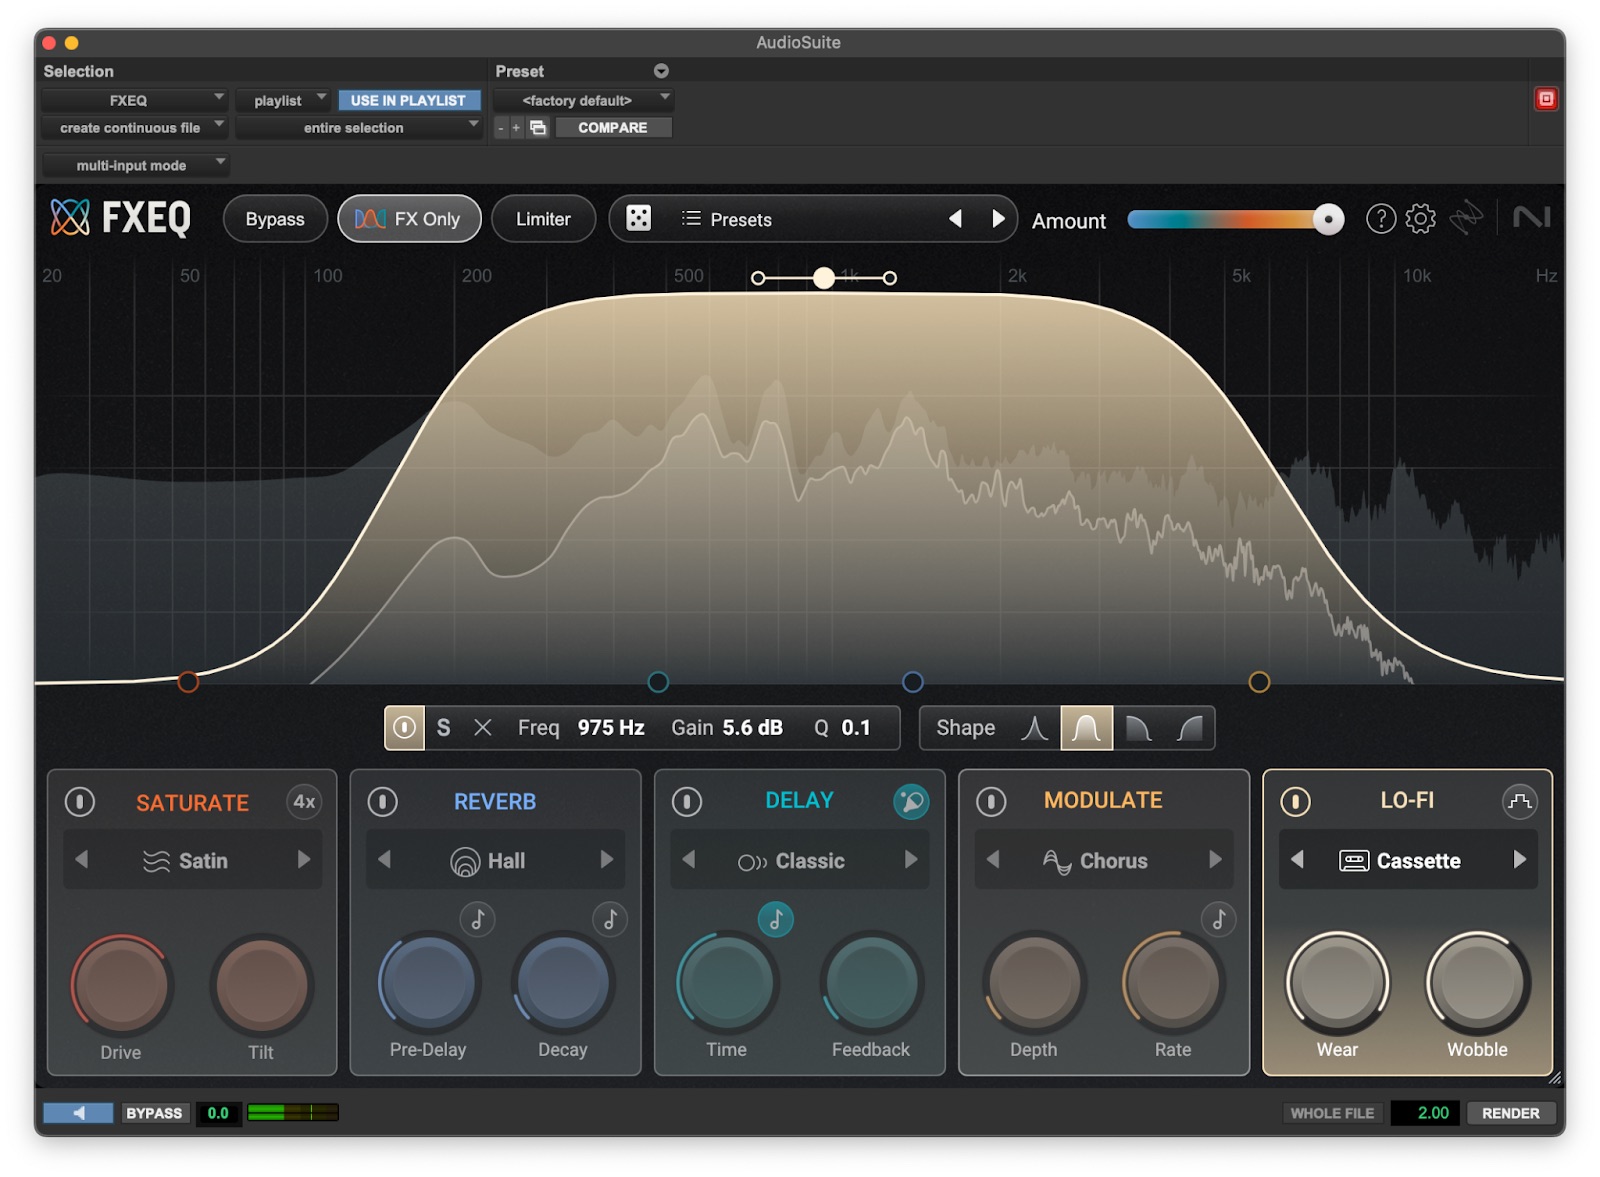Open the help question mark icon
This screenshot has height=1177, width=1600.
click(x=1380, y=218)
